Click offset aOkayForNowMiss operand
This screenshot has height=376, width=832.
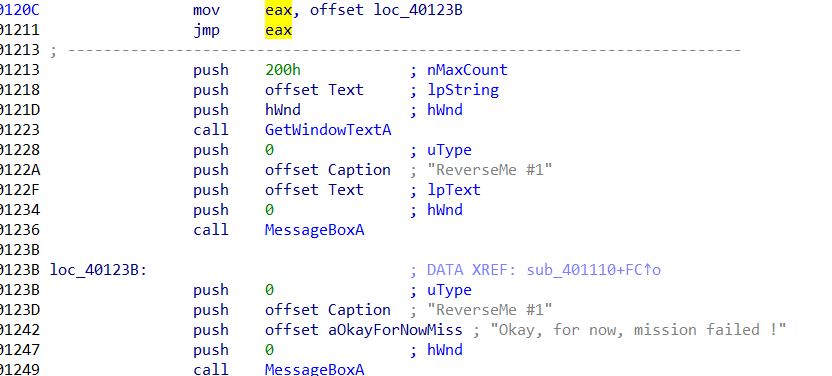click(x=364, y=330)
